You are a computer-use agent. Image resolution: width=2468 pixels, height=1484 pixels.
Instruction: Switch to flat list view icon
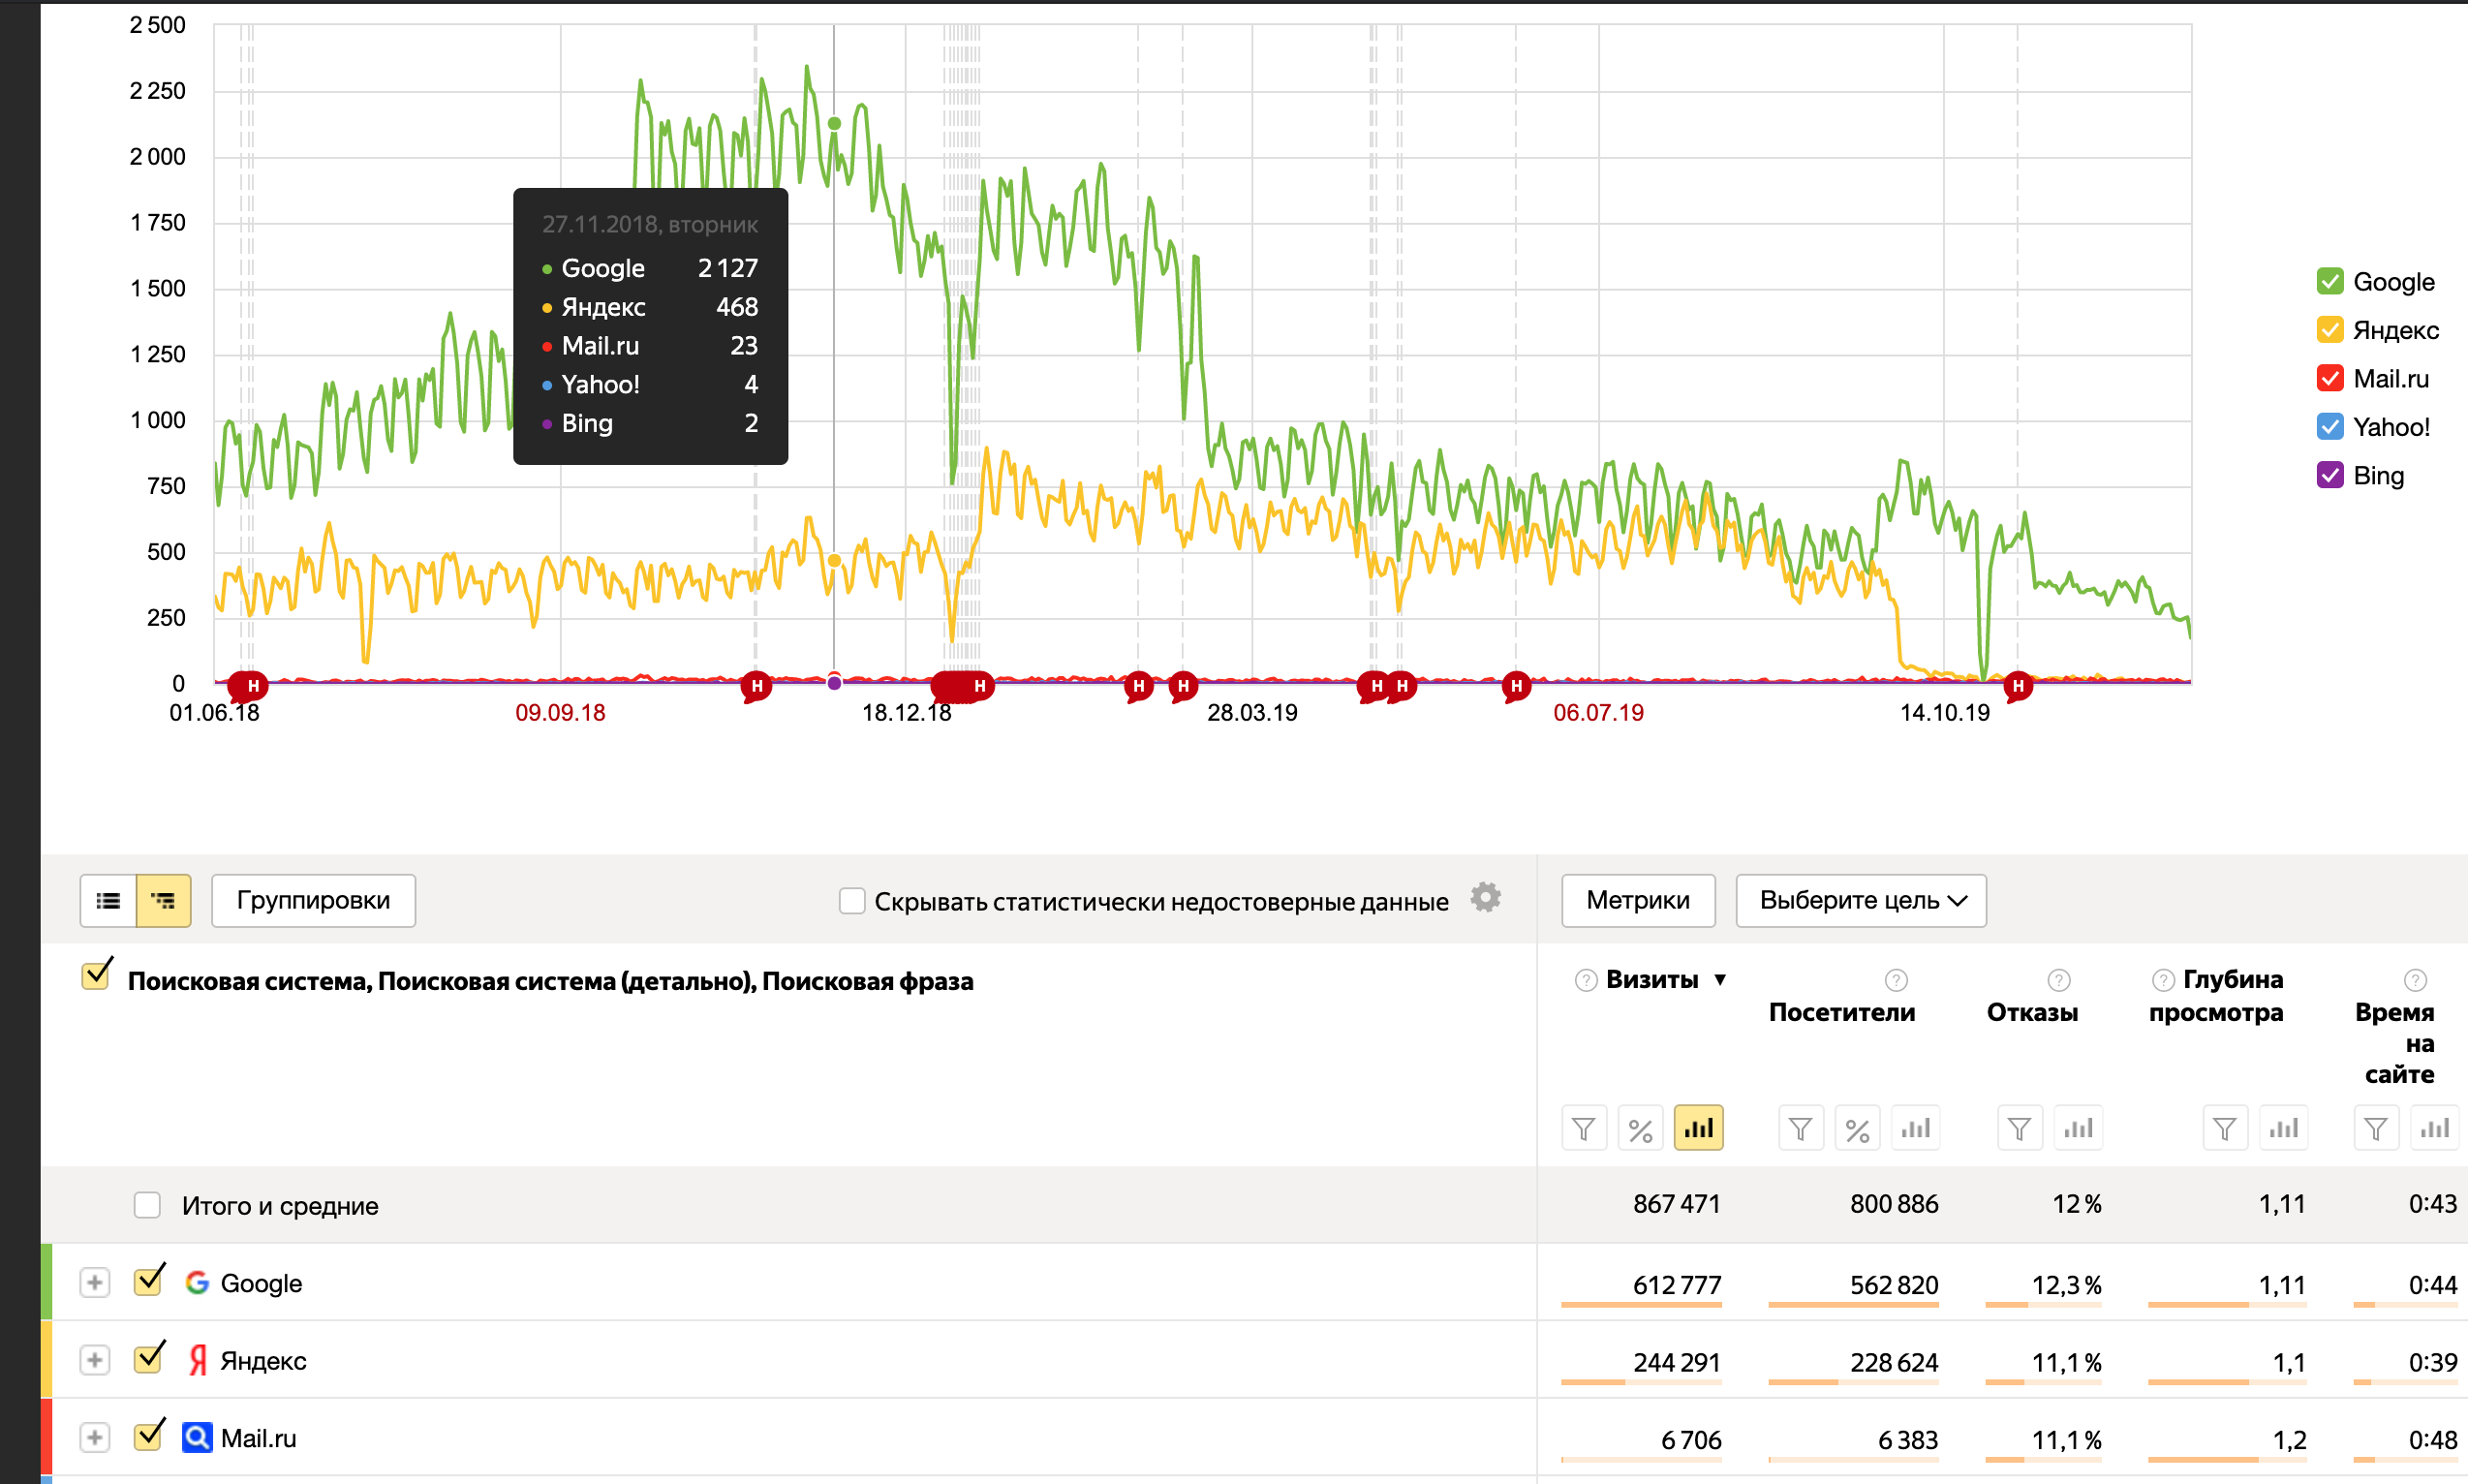click(108, 901)
